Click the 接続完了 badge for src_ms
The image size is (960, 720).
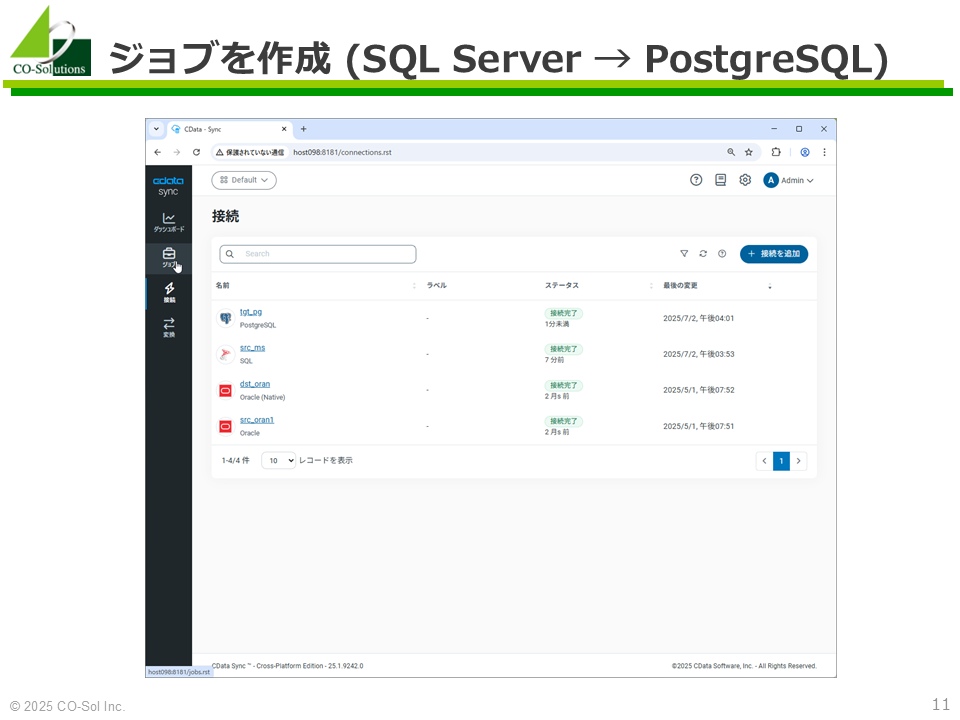564,349
